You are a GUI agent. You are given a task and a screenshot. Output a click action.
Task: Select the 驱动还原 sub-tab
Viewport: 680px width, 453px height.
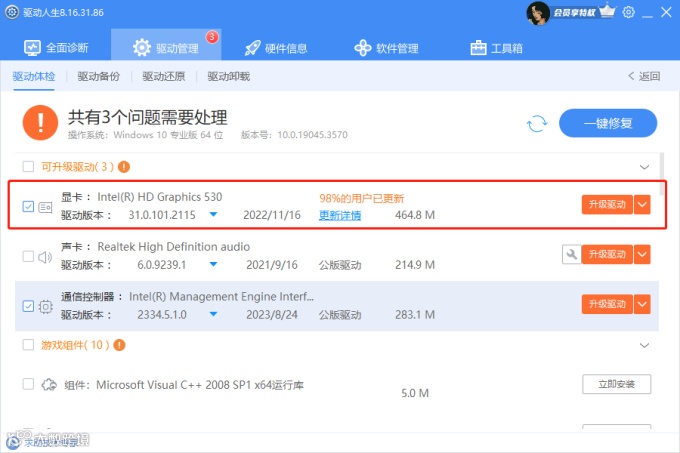[x=163, y=77]
